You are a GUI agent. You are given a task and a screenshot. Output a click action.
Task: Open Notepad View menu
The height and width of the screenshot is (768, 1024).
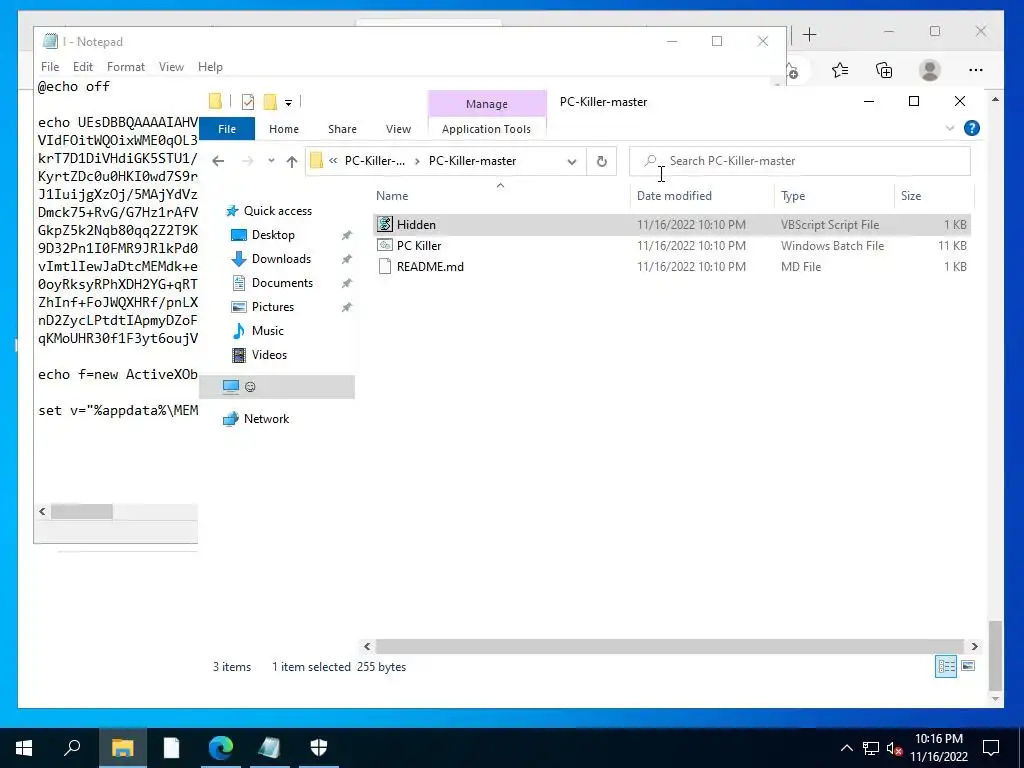pos(171,67)
